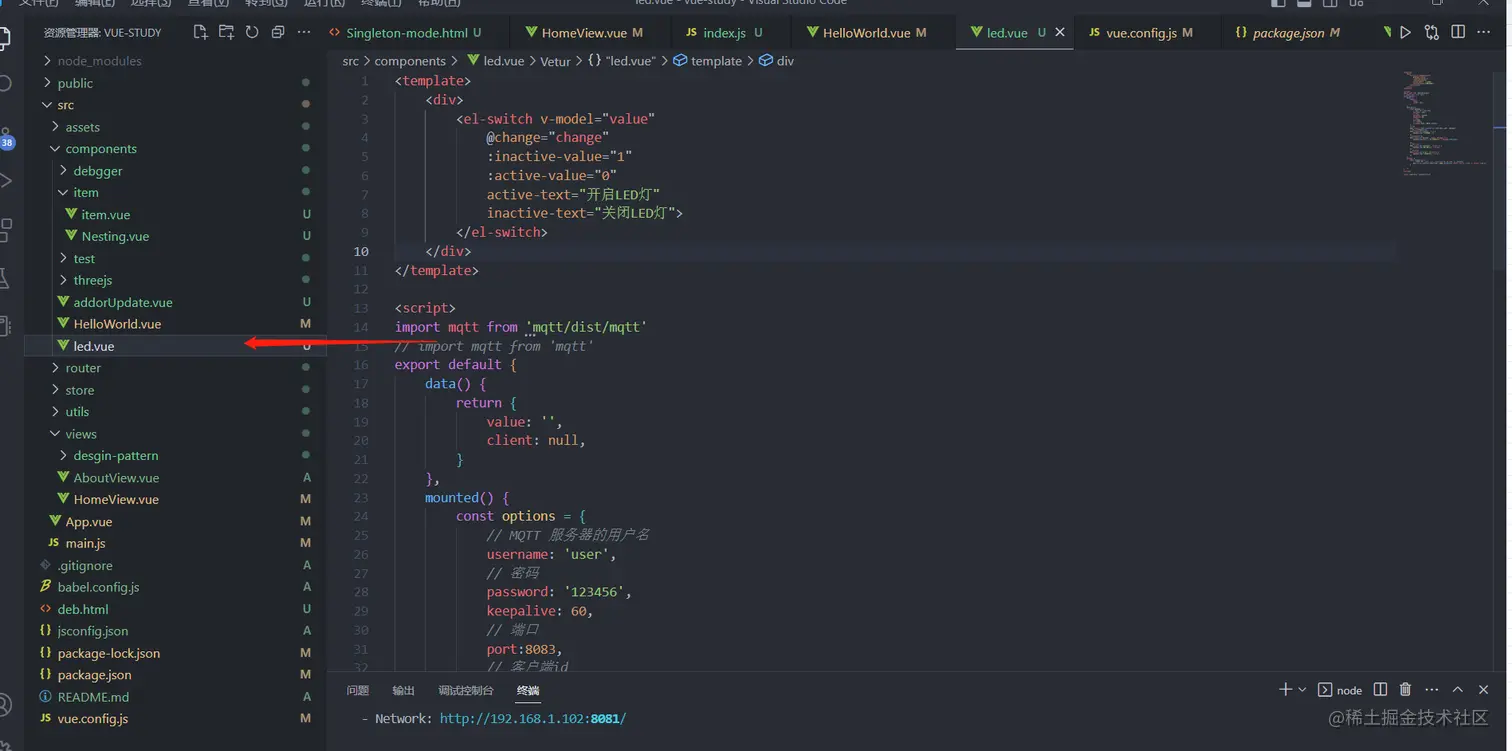Click the New Folder icon in explorer header
The height and width of the screenshot is (751, 1512).
point(226,32)
